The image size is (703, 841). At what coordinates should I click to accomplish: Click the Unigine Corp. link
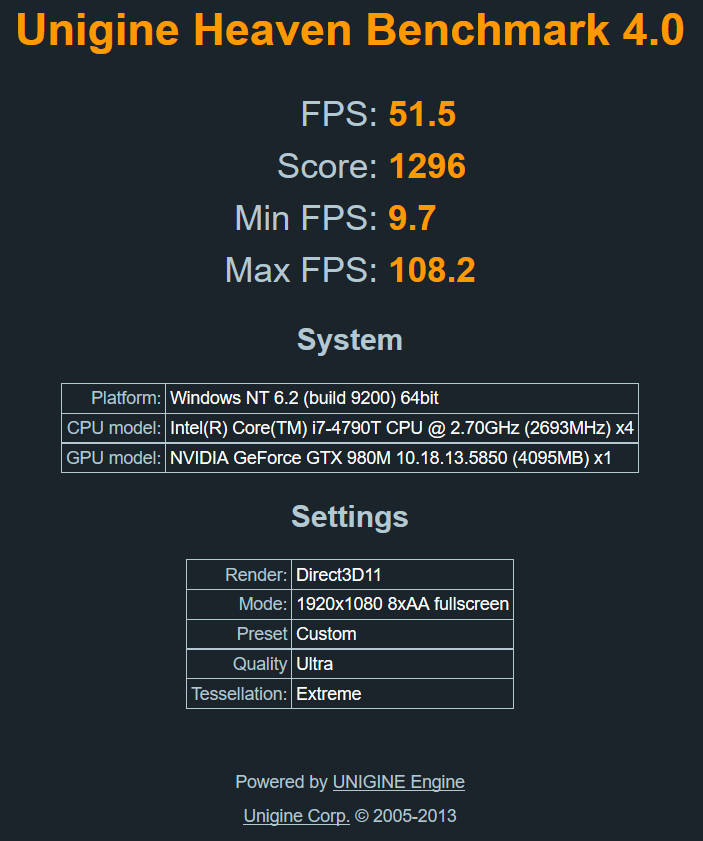click(x=296, y=816)
